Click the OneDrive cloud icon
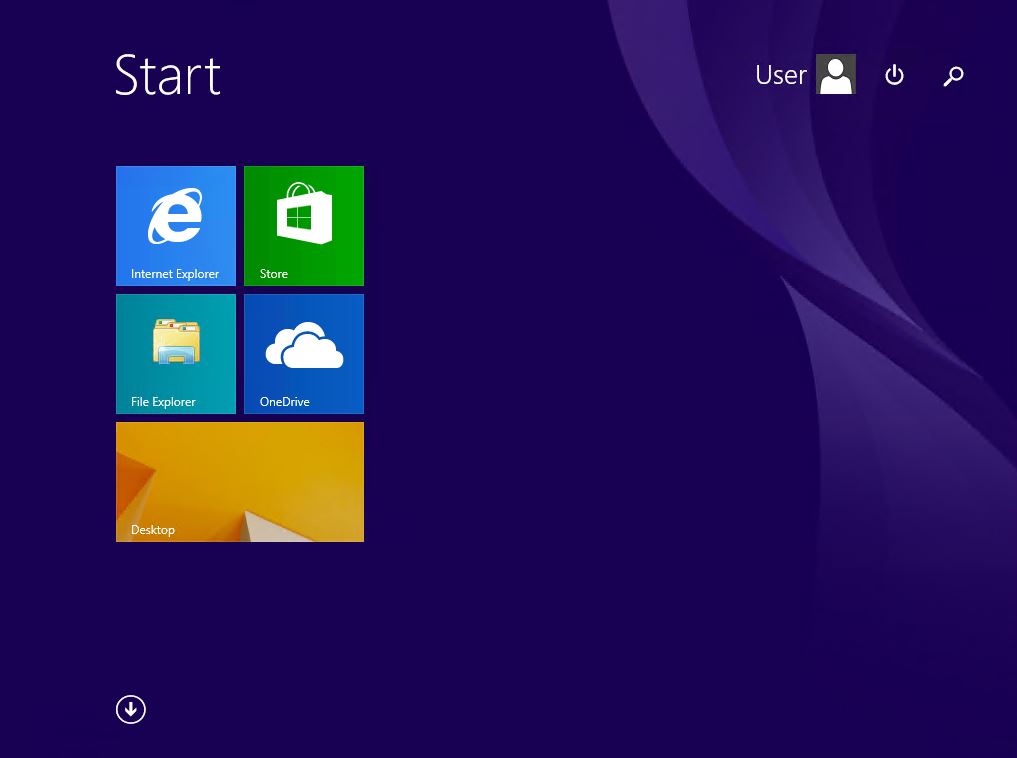The width and height of the screenshot is (1017, 758). click(x=304, y=345)
